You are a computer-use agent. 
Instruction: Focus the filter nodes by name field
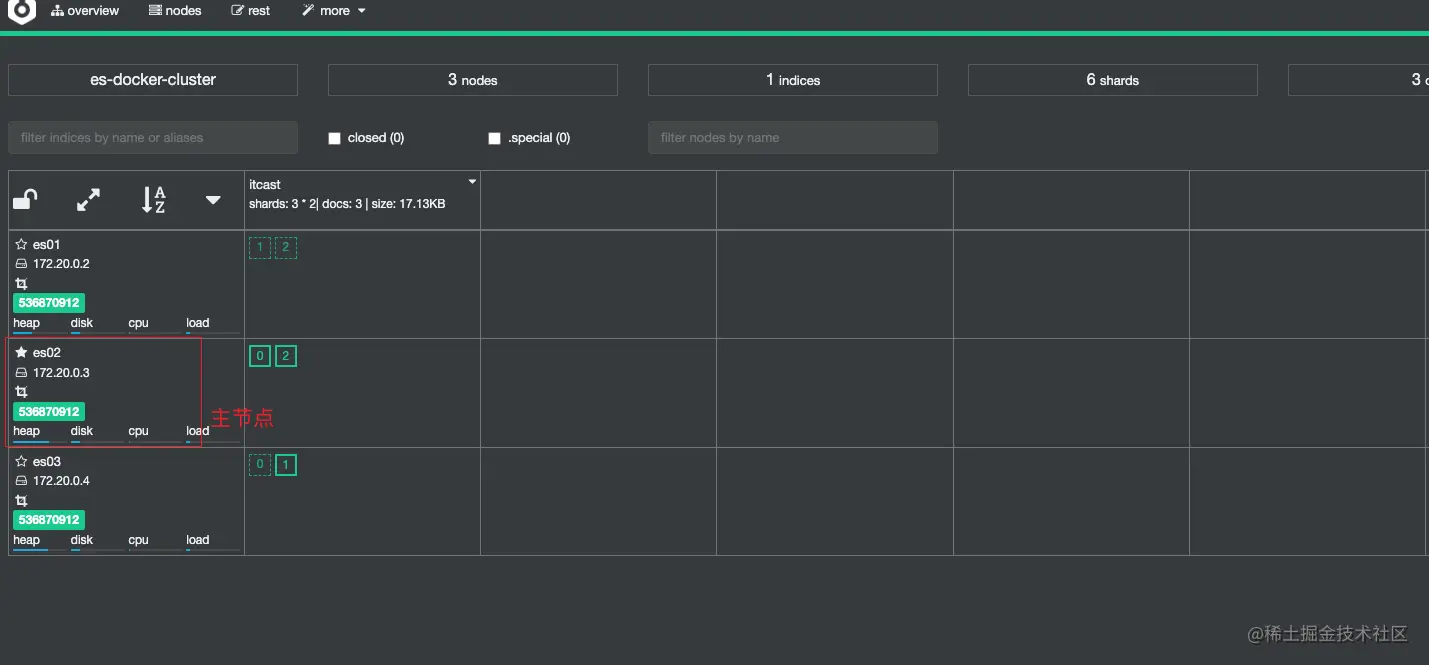793,138
